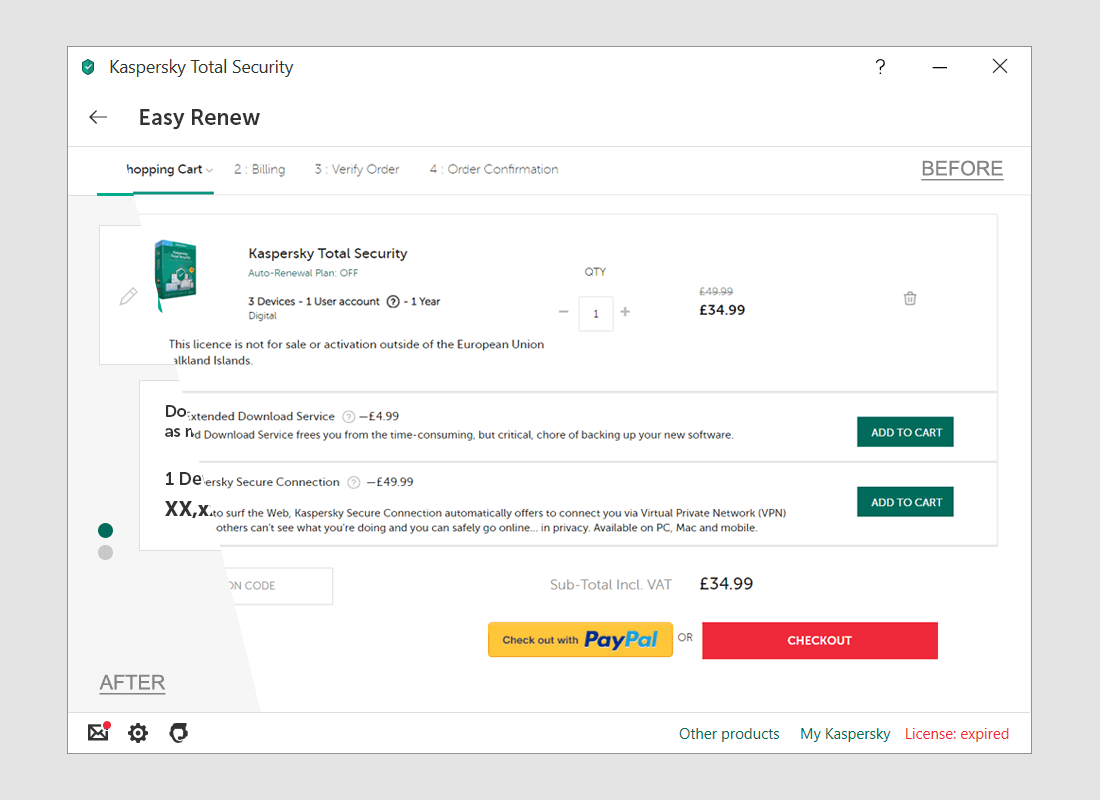Increase quantity with the plus icon
Viewport: 1100px width, 800px height.
(x=625, y=312)
